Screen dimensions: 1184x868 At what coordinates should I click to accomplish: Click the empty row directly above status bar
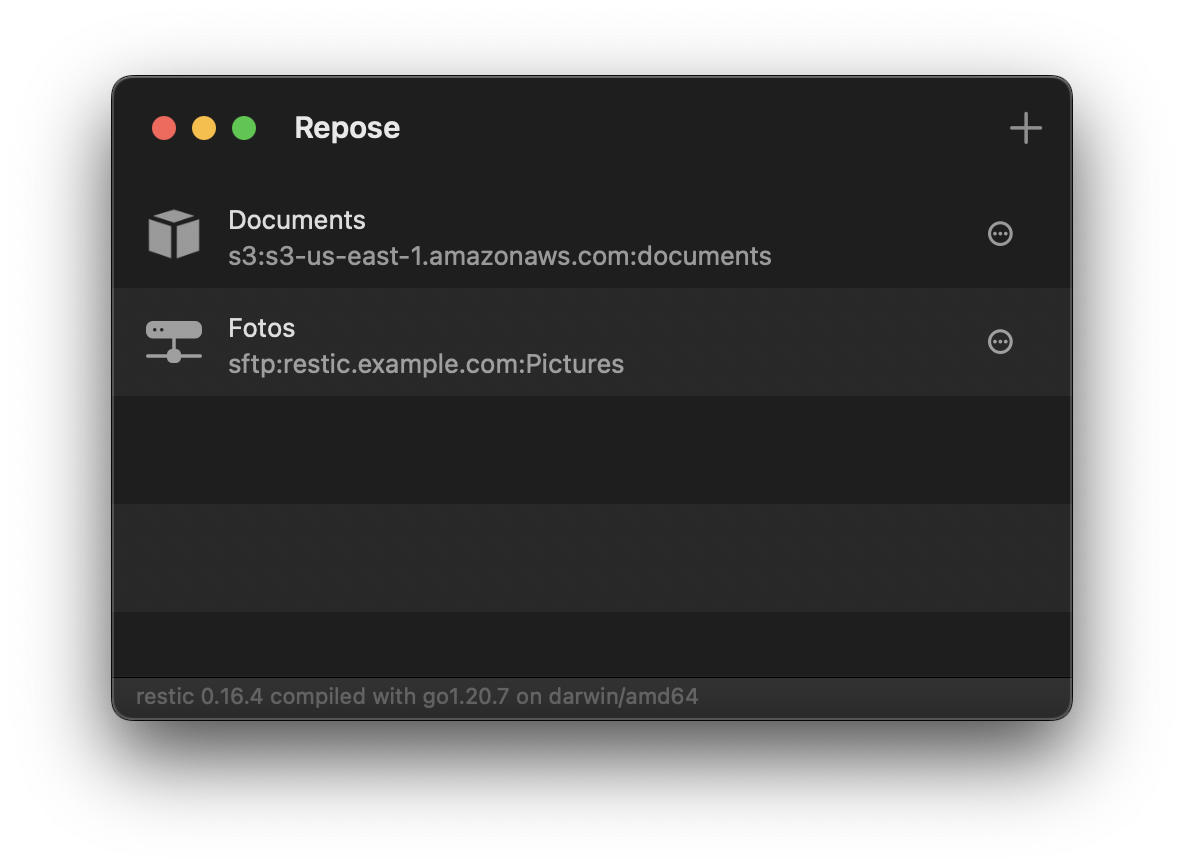tap(592, 645)
